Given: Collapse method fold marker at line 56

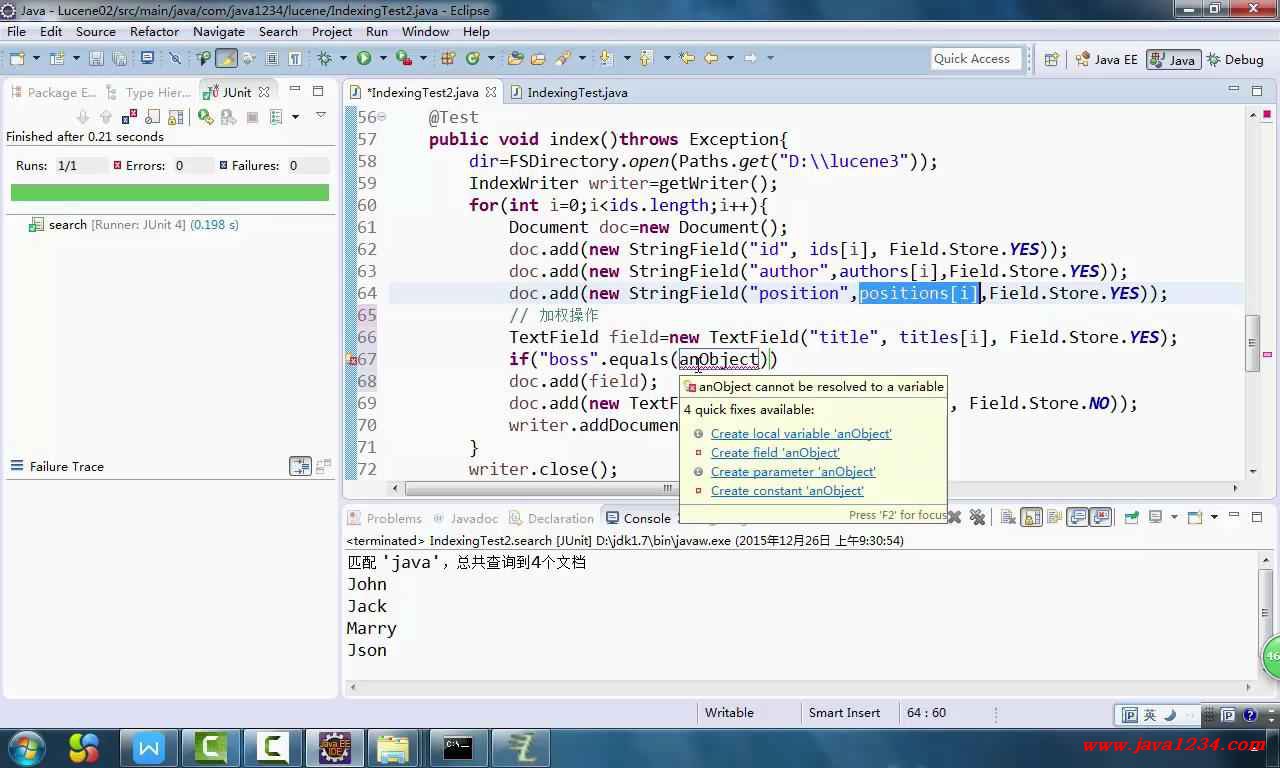Looking at the screenshot, I should [x=381, y=117].
